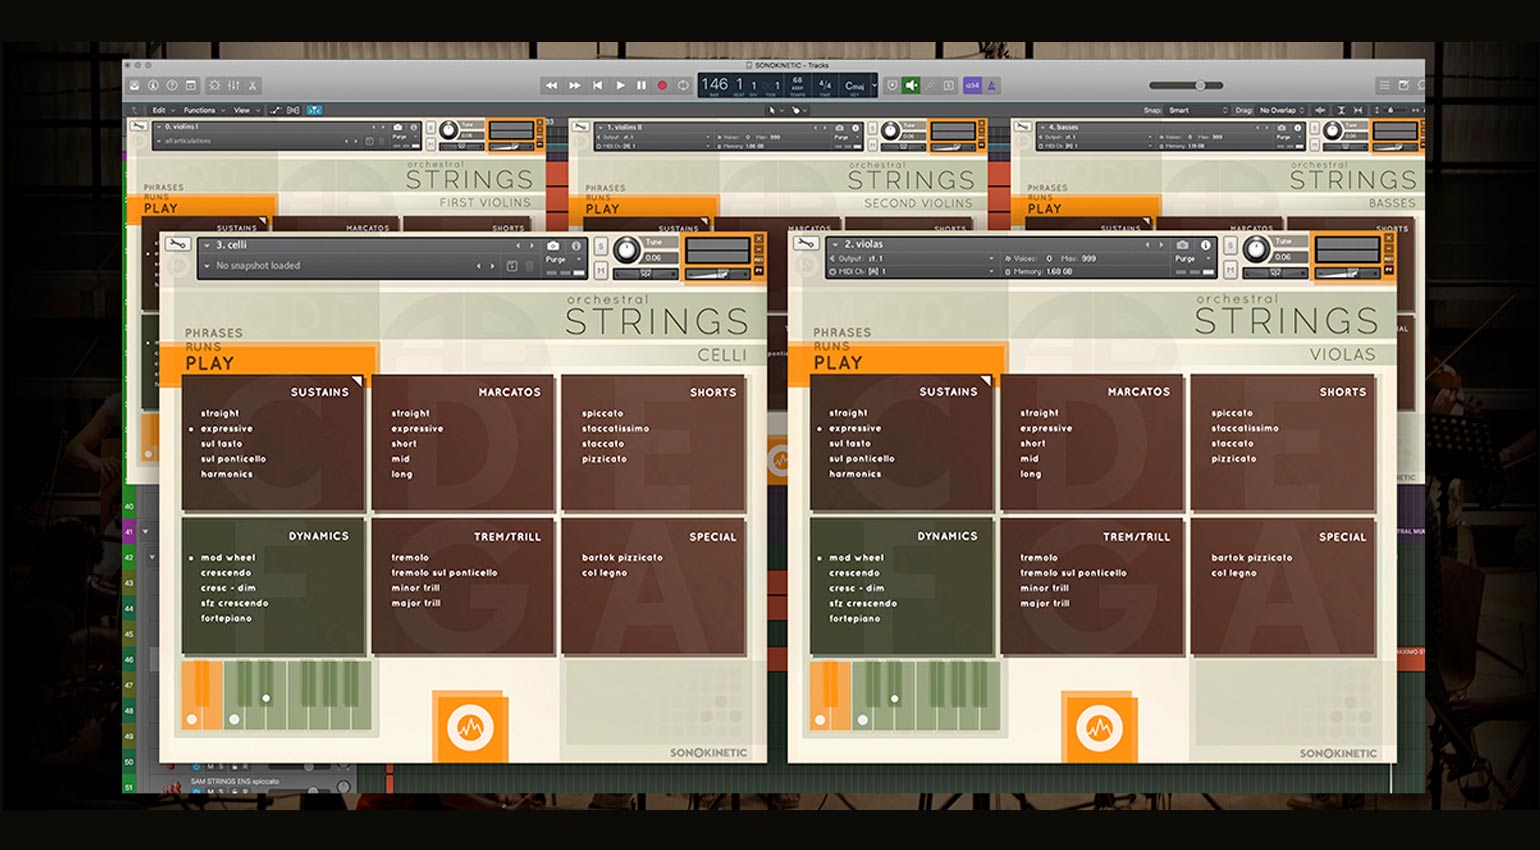Go to beginning with the transport button
This screenshot has height=850, width=1540.
pos(597,86)
